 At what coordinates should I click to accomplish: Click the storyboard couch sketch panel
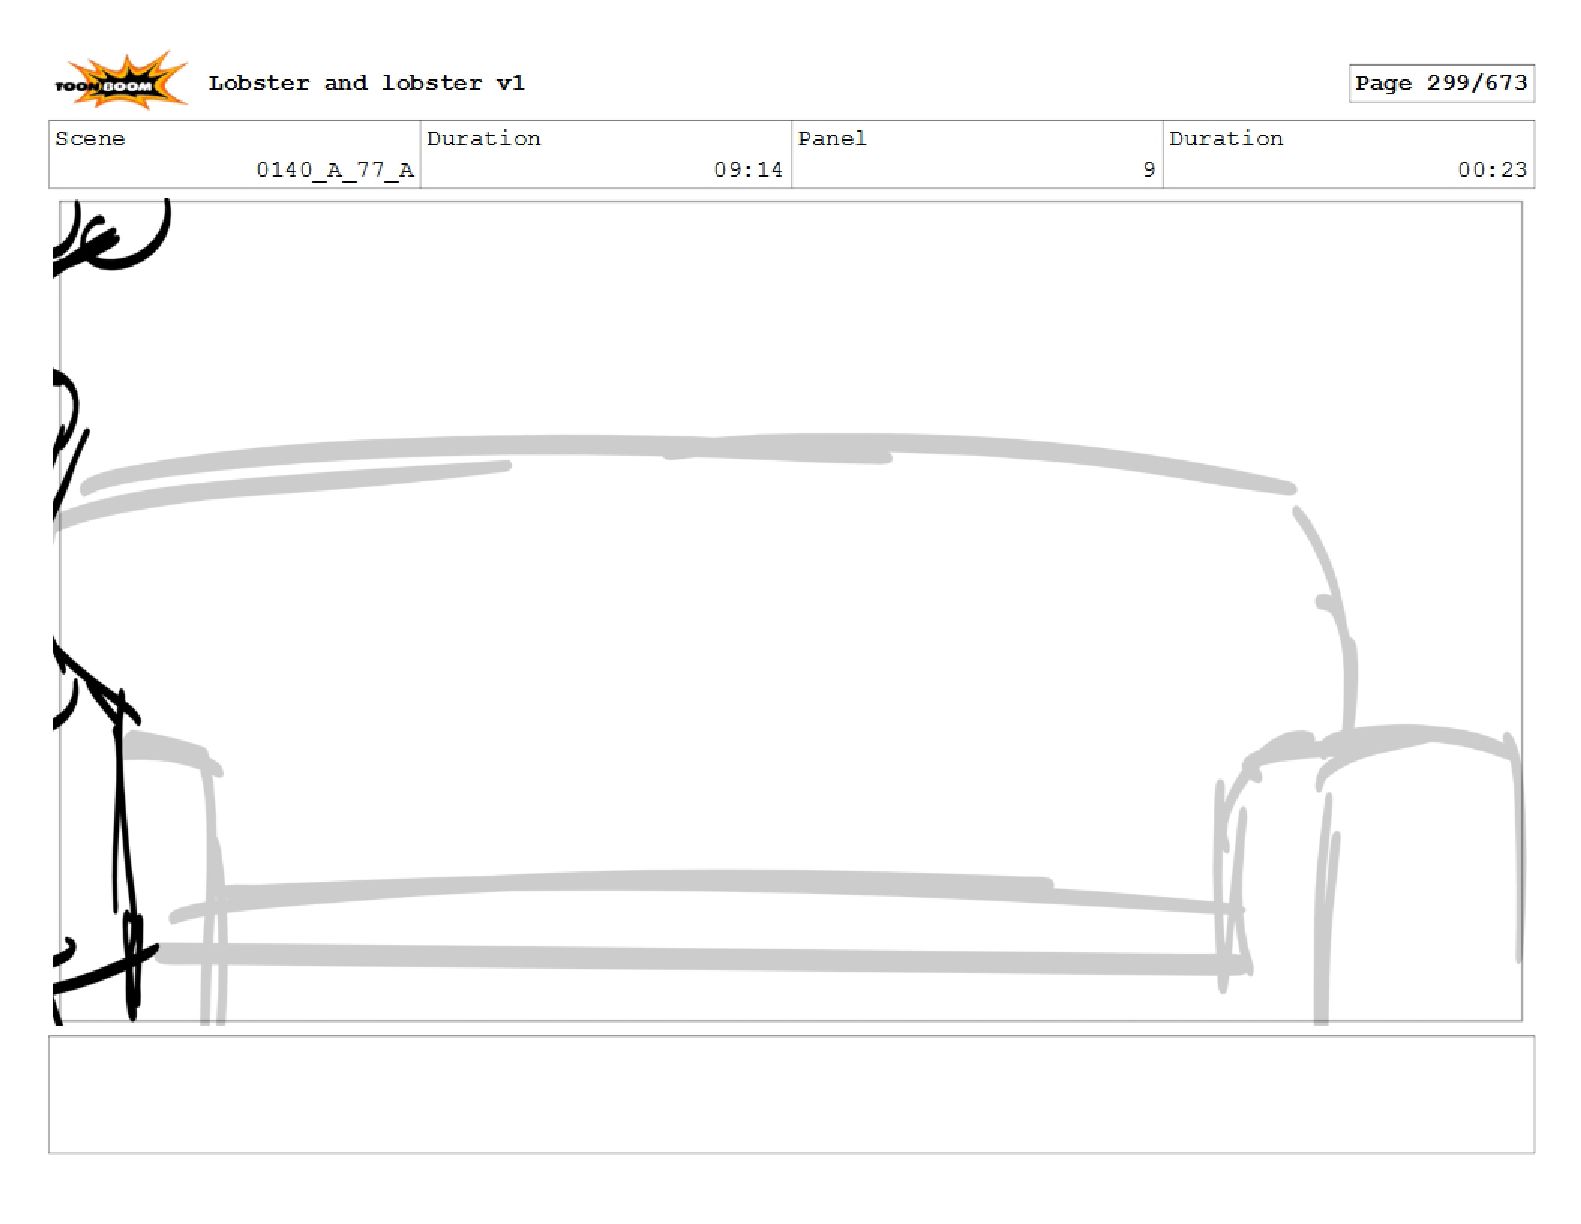[x=791, y=611]
